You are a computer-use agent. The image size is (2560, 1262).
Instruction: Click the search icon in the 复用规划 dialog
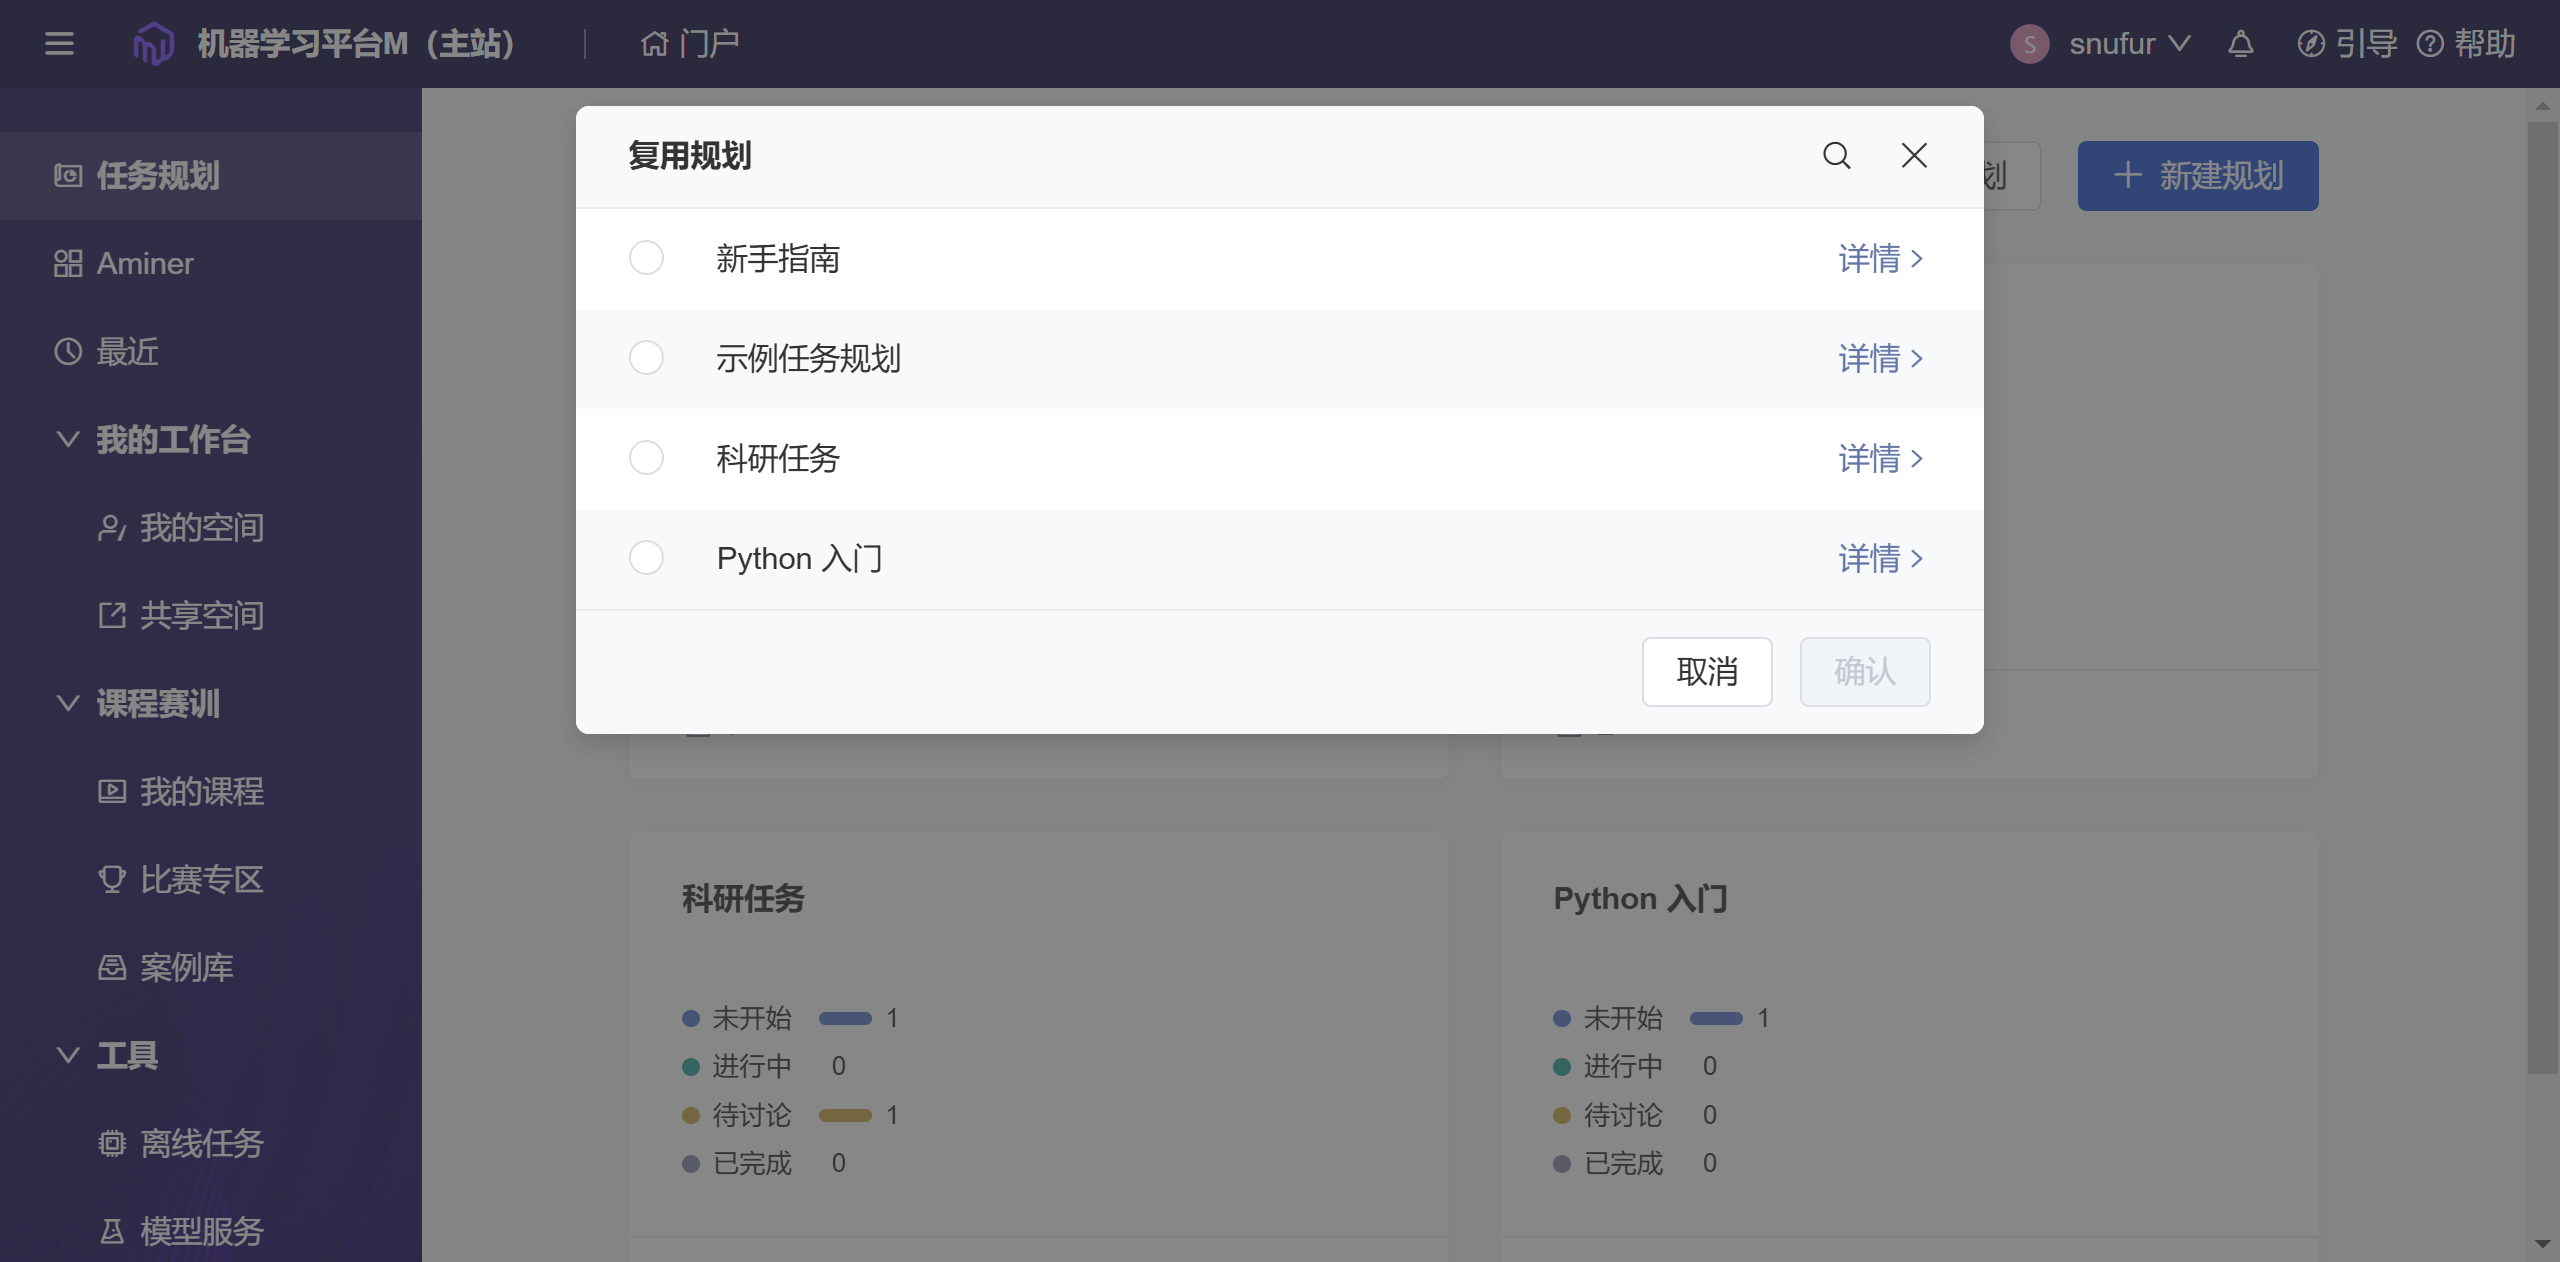pos(1836,155)
